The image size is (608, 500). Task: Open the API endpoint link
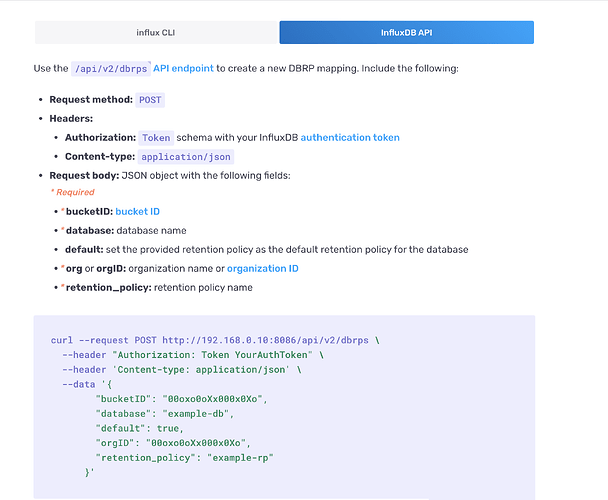coord(183,69)
